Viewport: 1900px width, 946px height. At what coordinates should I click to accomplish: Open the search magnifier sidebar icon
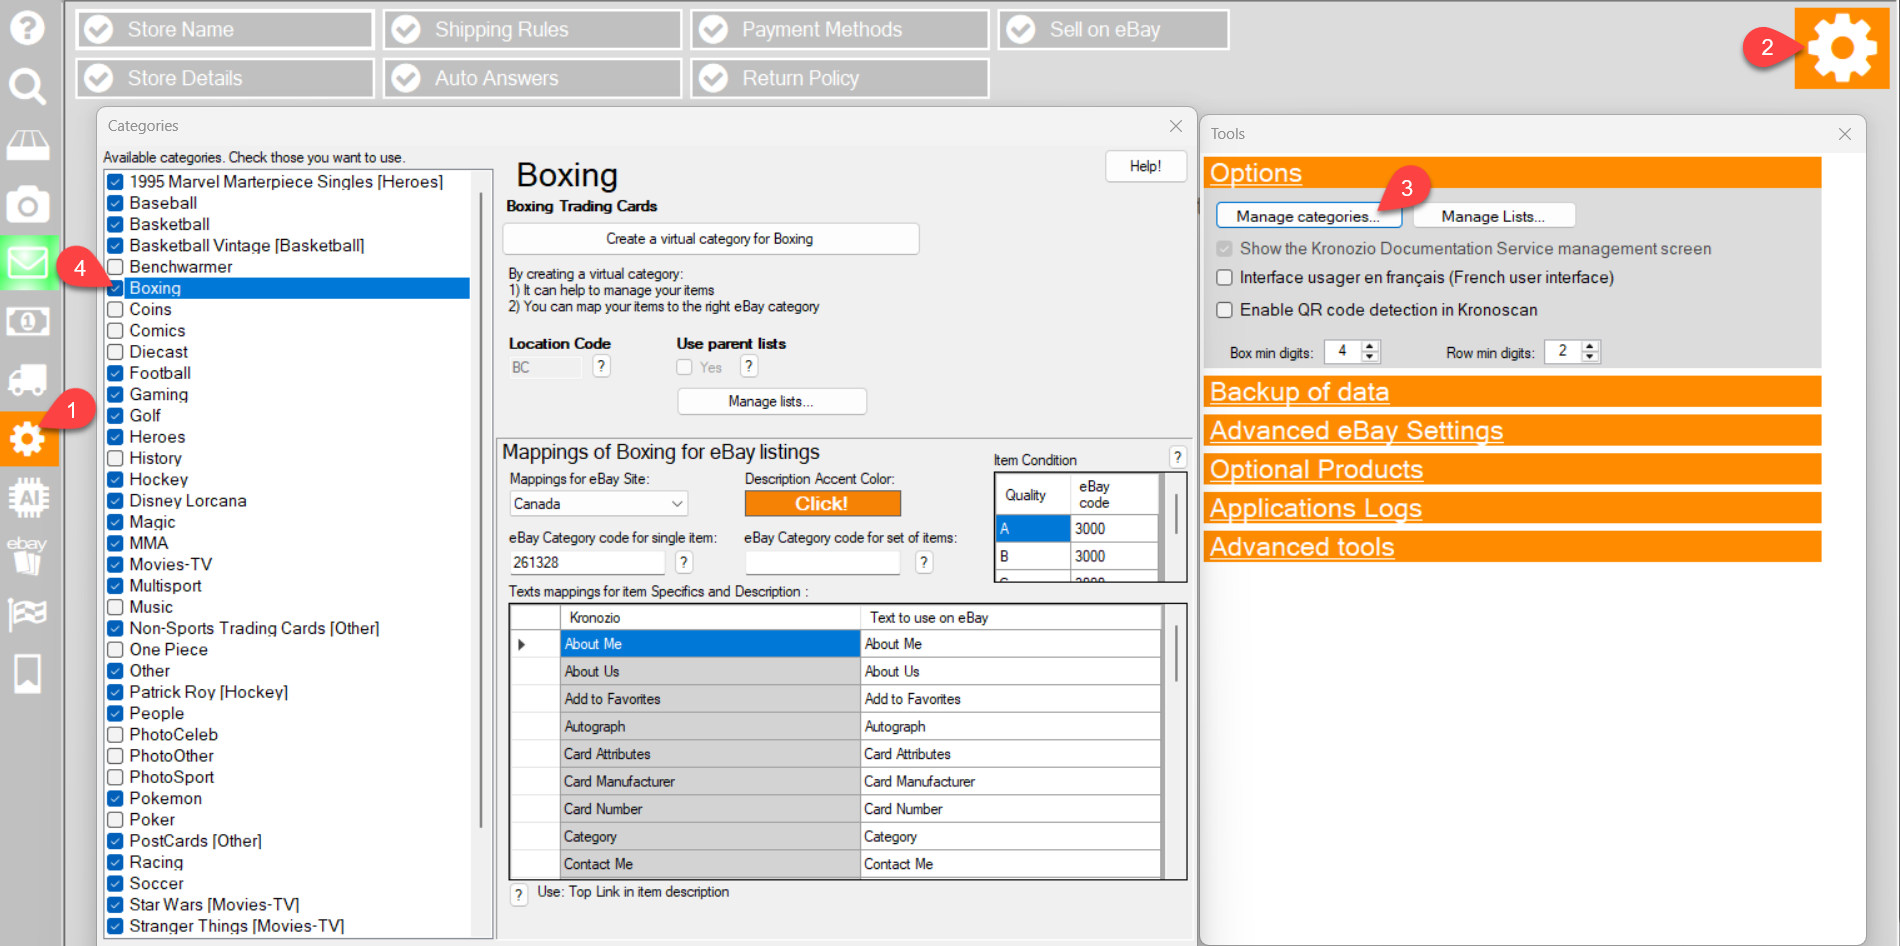(x=27, y=87)
